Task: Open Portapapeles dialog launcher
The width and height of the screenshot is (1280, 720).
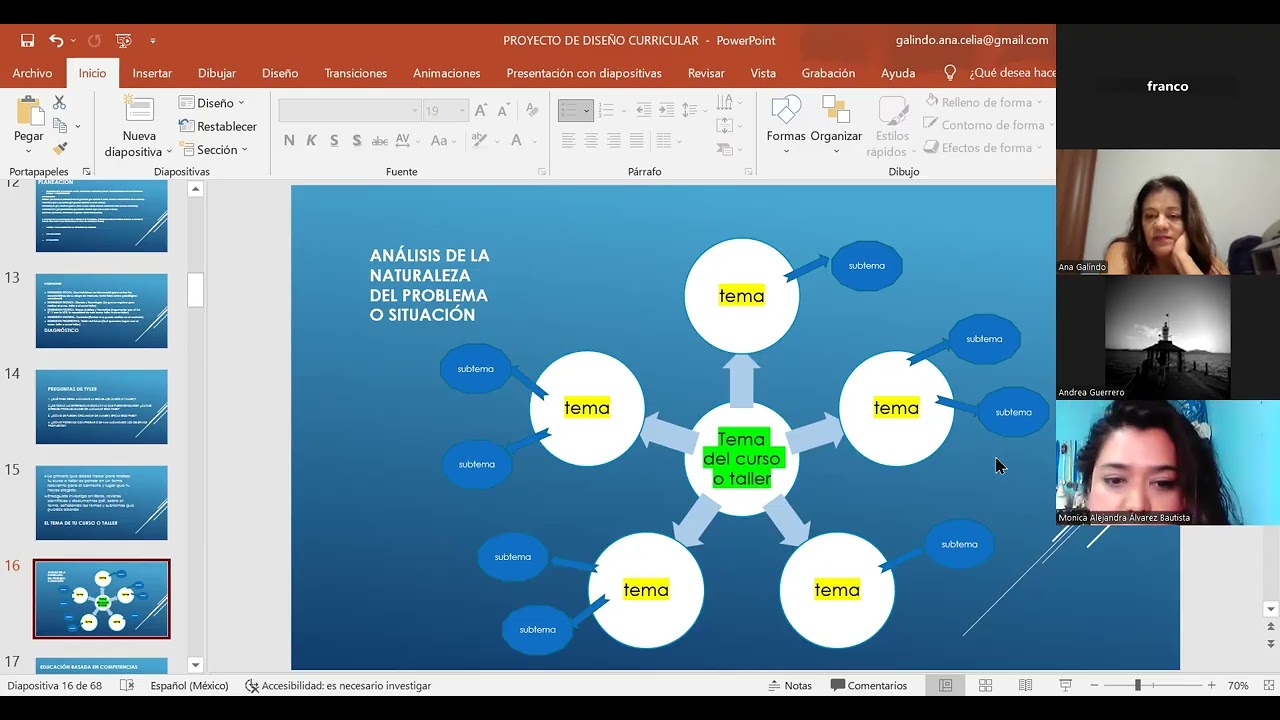Action: click(86, 172)
